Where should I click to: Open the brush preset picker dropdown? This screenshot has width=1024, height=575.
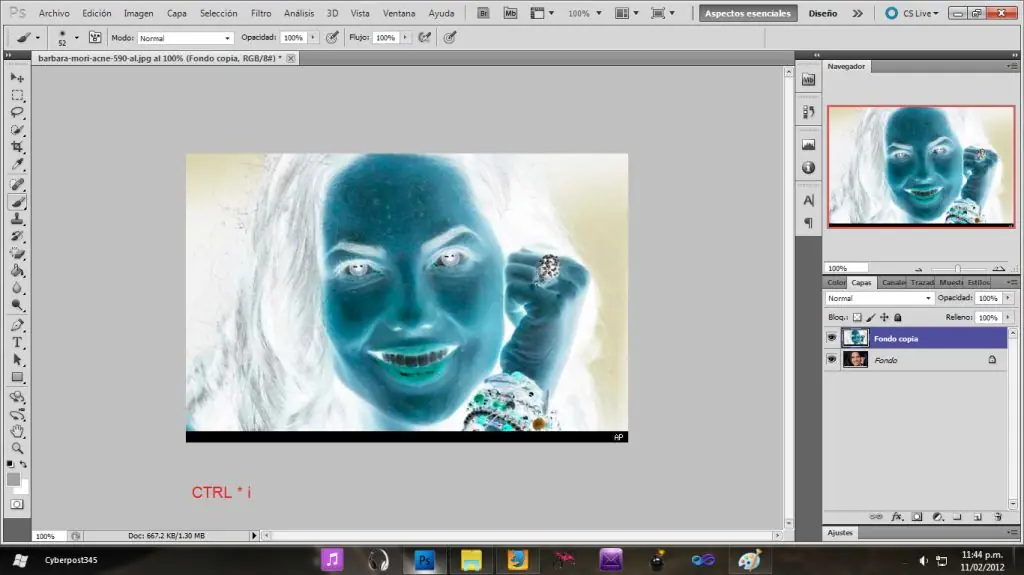[76, 38]
